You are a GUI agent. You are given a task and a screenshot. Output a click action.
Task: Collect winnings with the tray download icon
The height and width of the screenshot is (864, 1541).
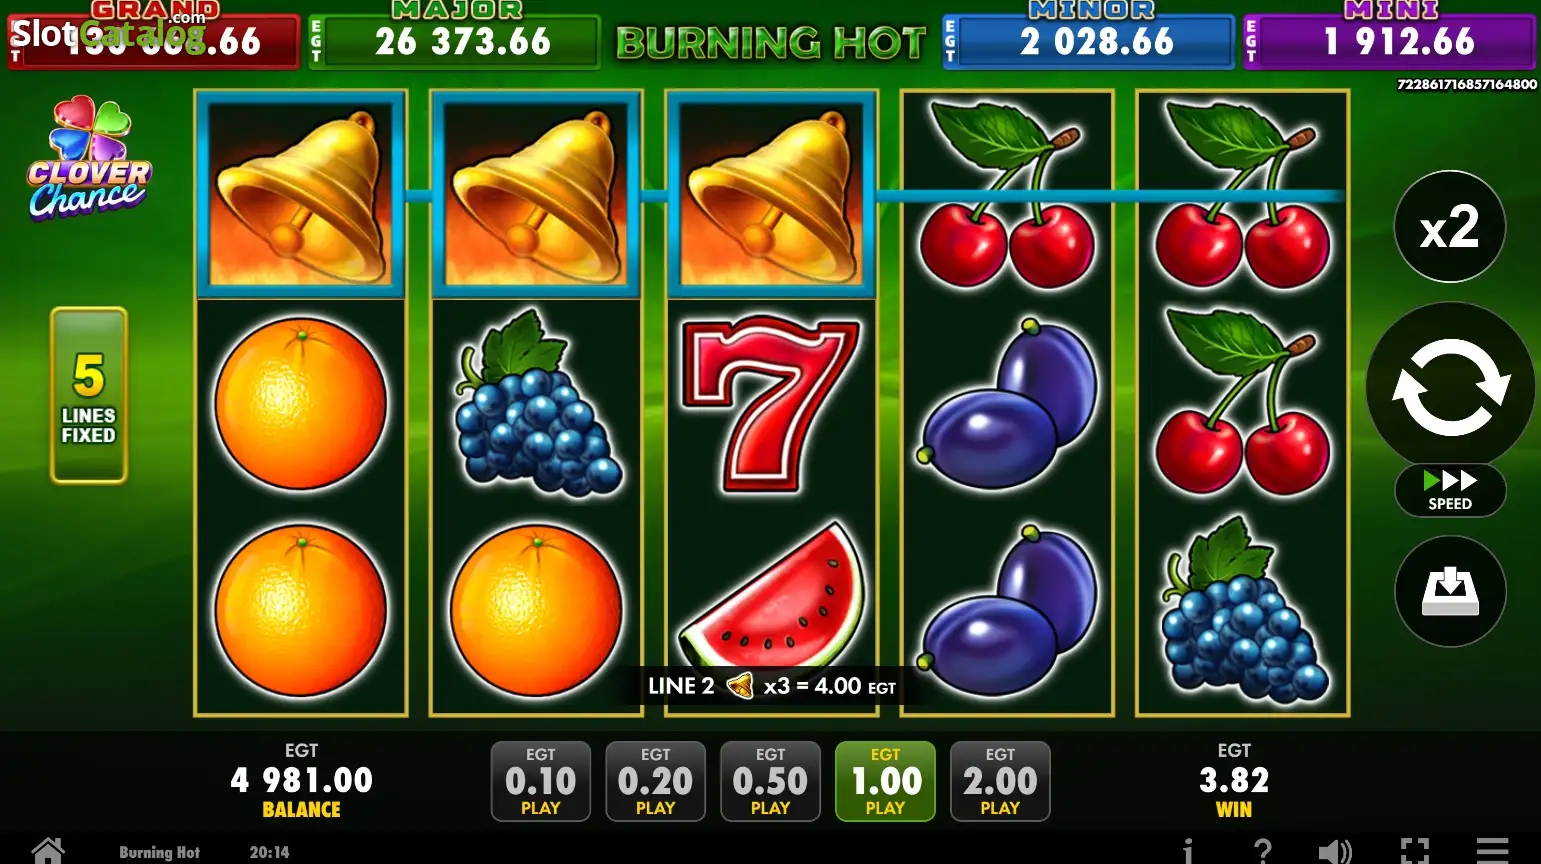coord(1450,591)
